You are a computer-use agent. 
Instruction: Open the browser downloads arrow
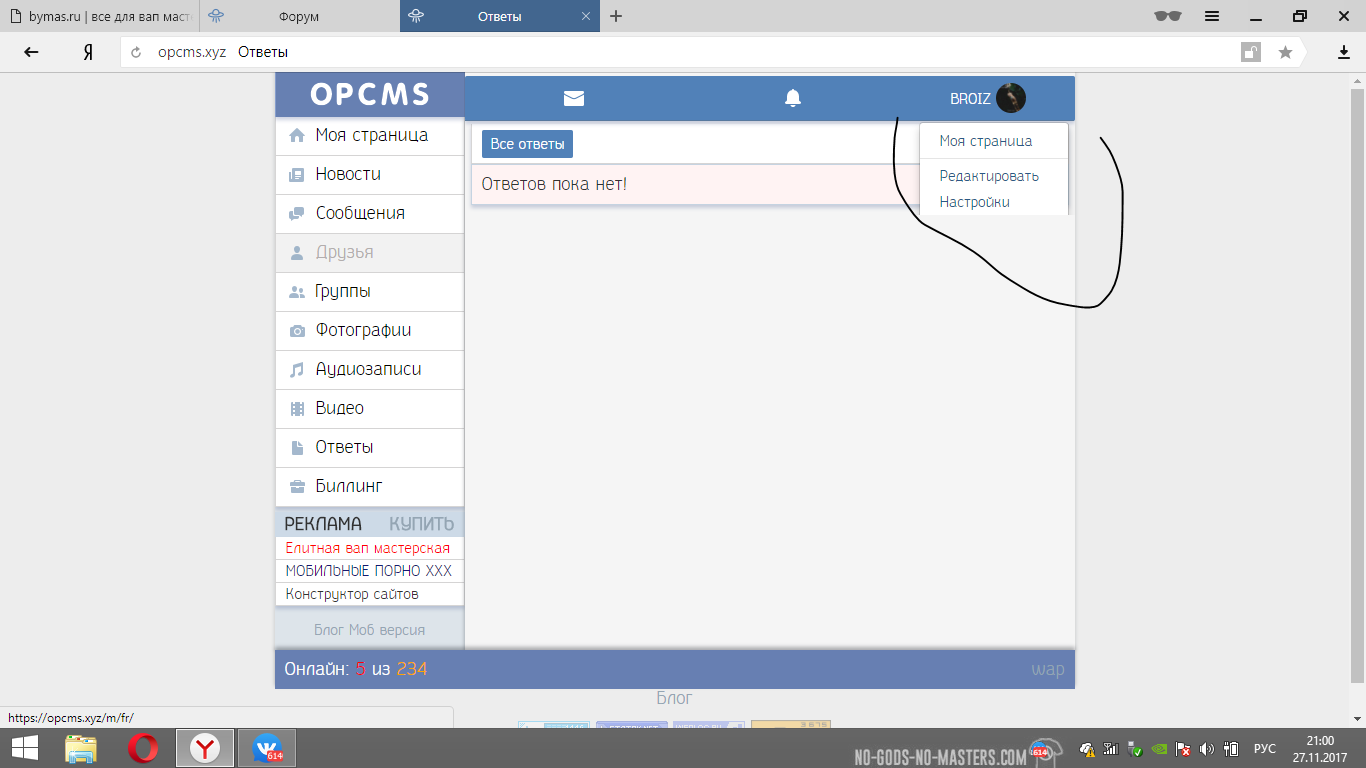pyautogui.click(x=1344, y=52)
